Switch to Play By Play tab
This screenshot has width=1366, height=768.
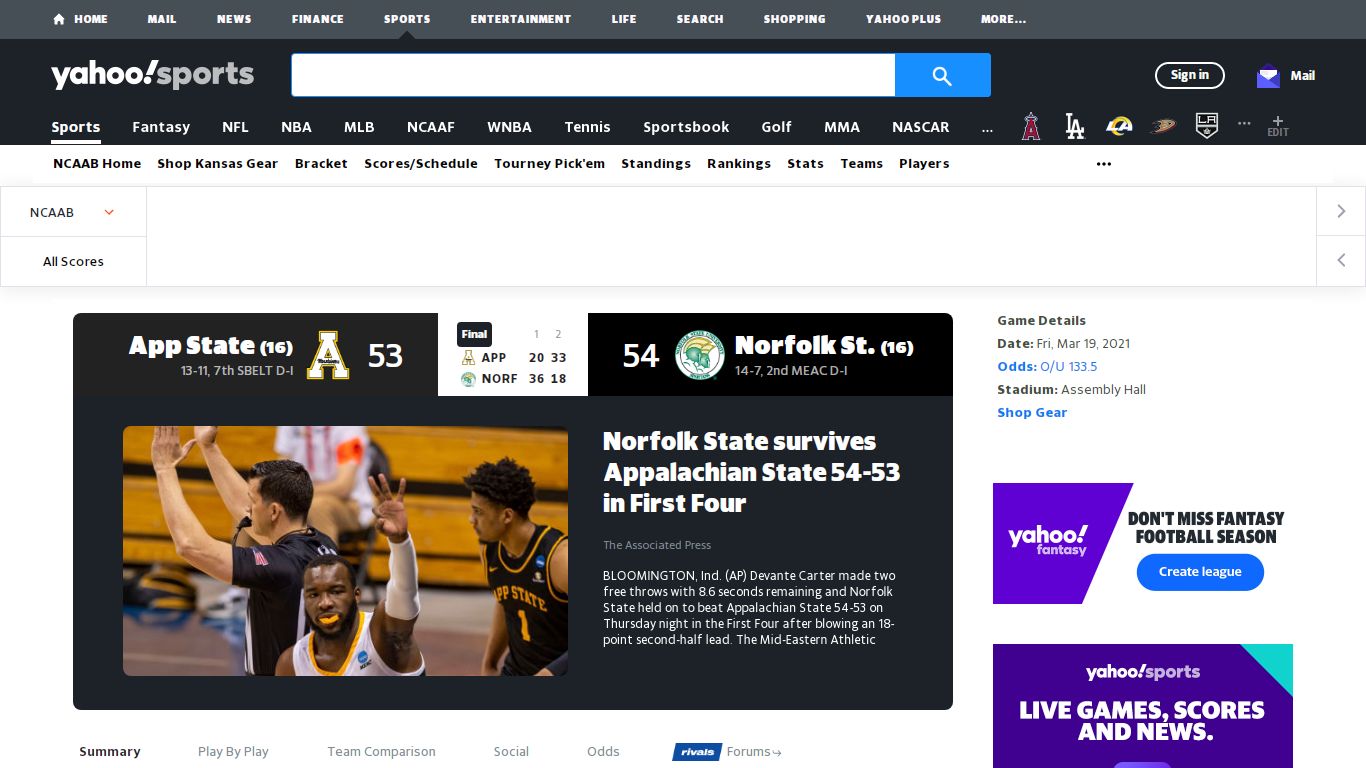pos(233,752)
